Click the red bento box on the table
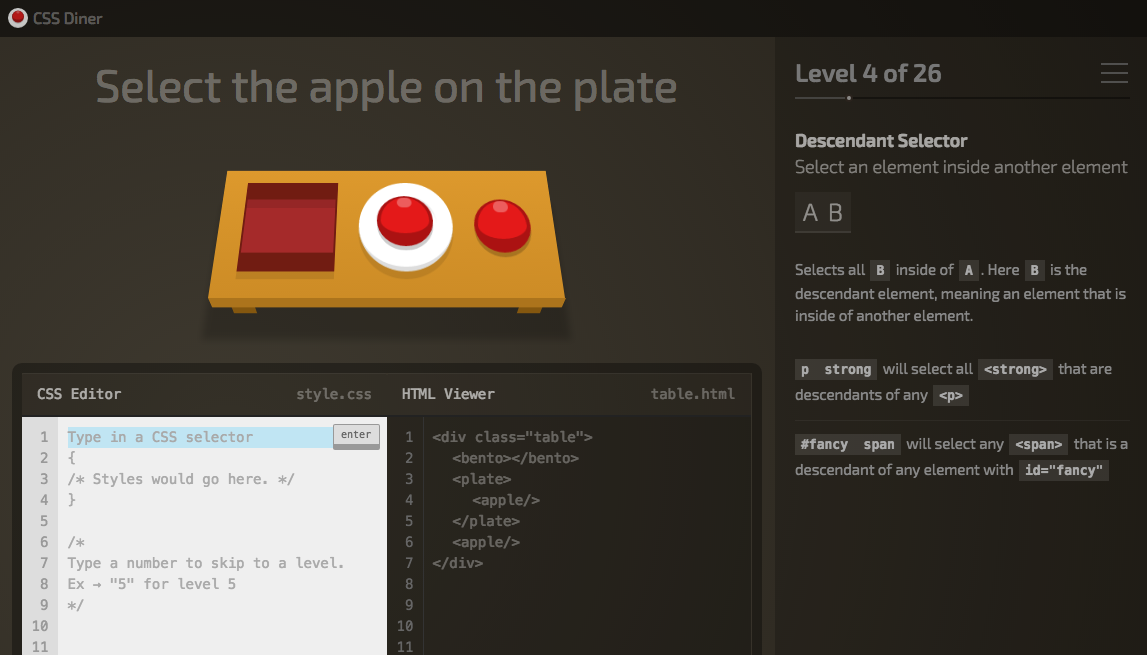 pyautogui.click(x=287, y=228)
